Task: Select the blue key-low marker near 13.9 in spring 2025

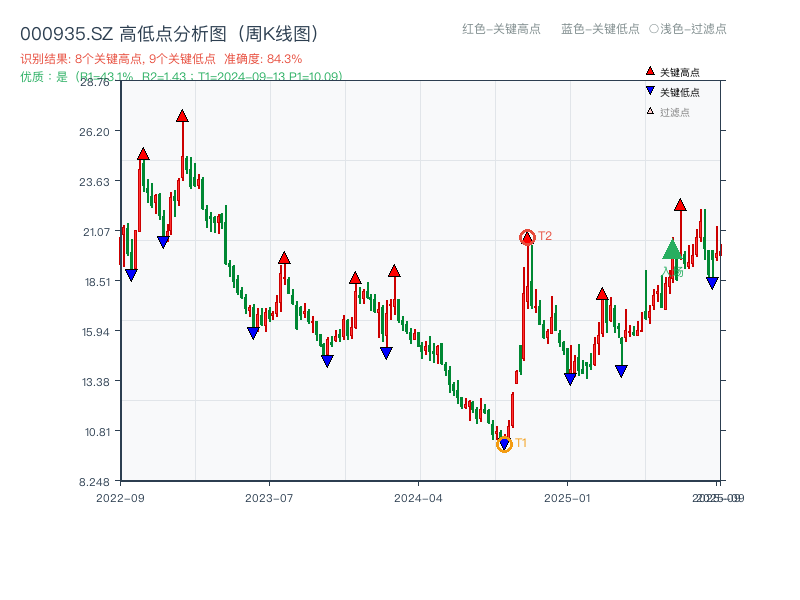Action: pos(621,371)
